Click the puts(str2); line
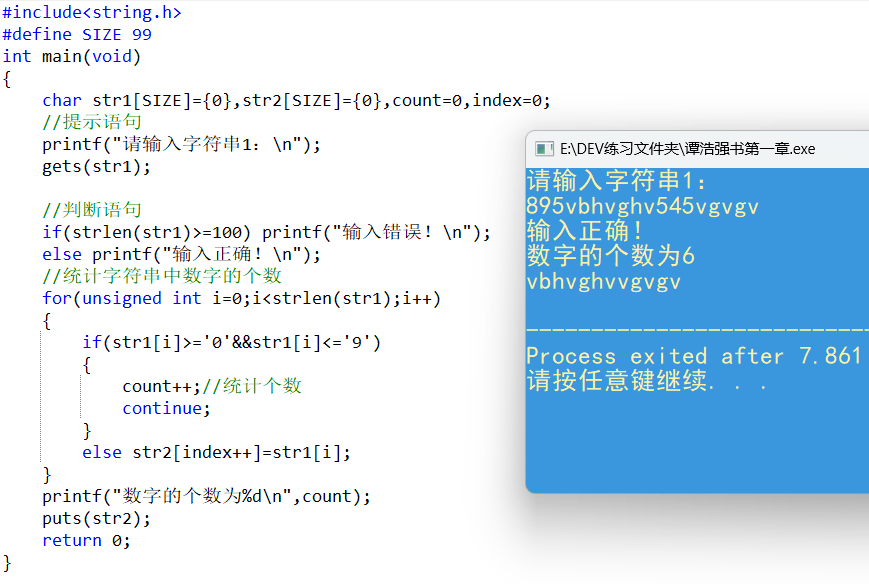This screenshot has width=869, height=584. pos(96,519)
